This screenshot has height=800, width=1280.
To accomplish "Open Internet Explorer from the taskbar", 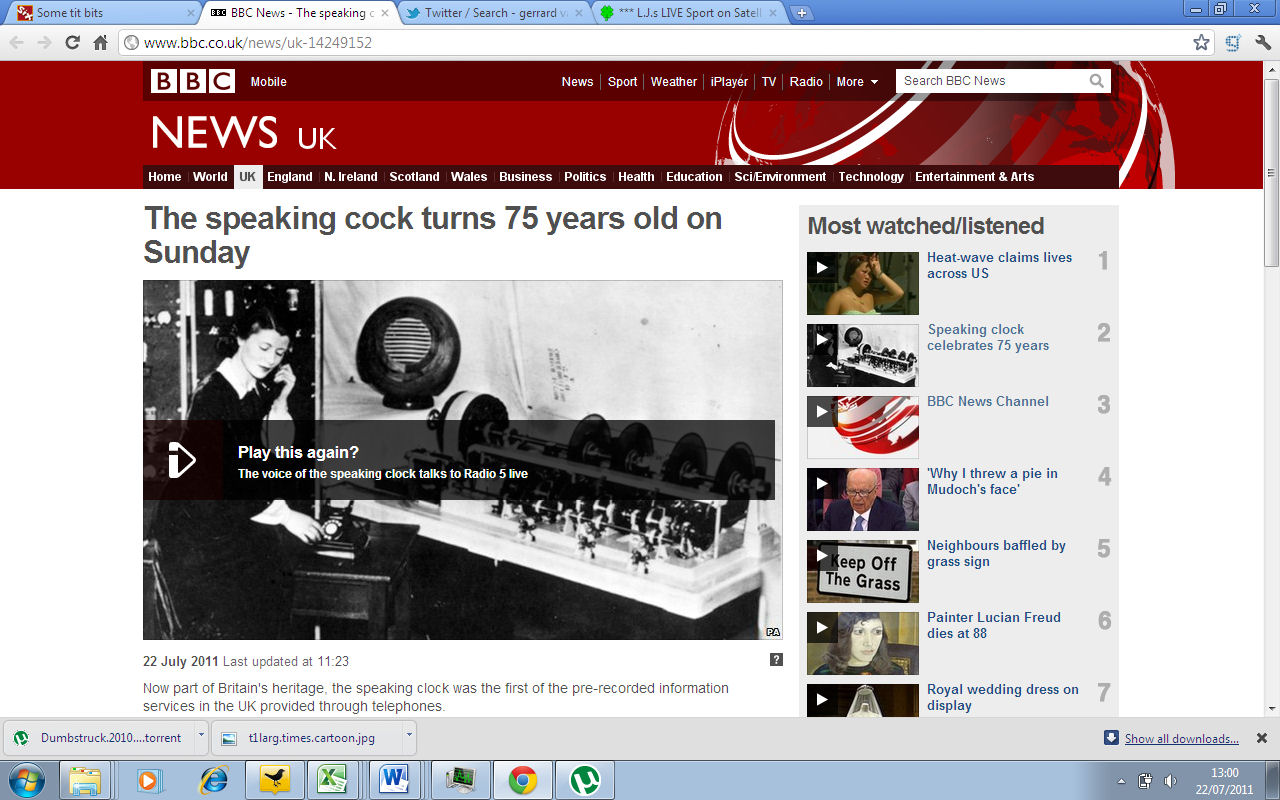I will [x=213, y=779].
